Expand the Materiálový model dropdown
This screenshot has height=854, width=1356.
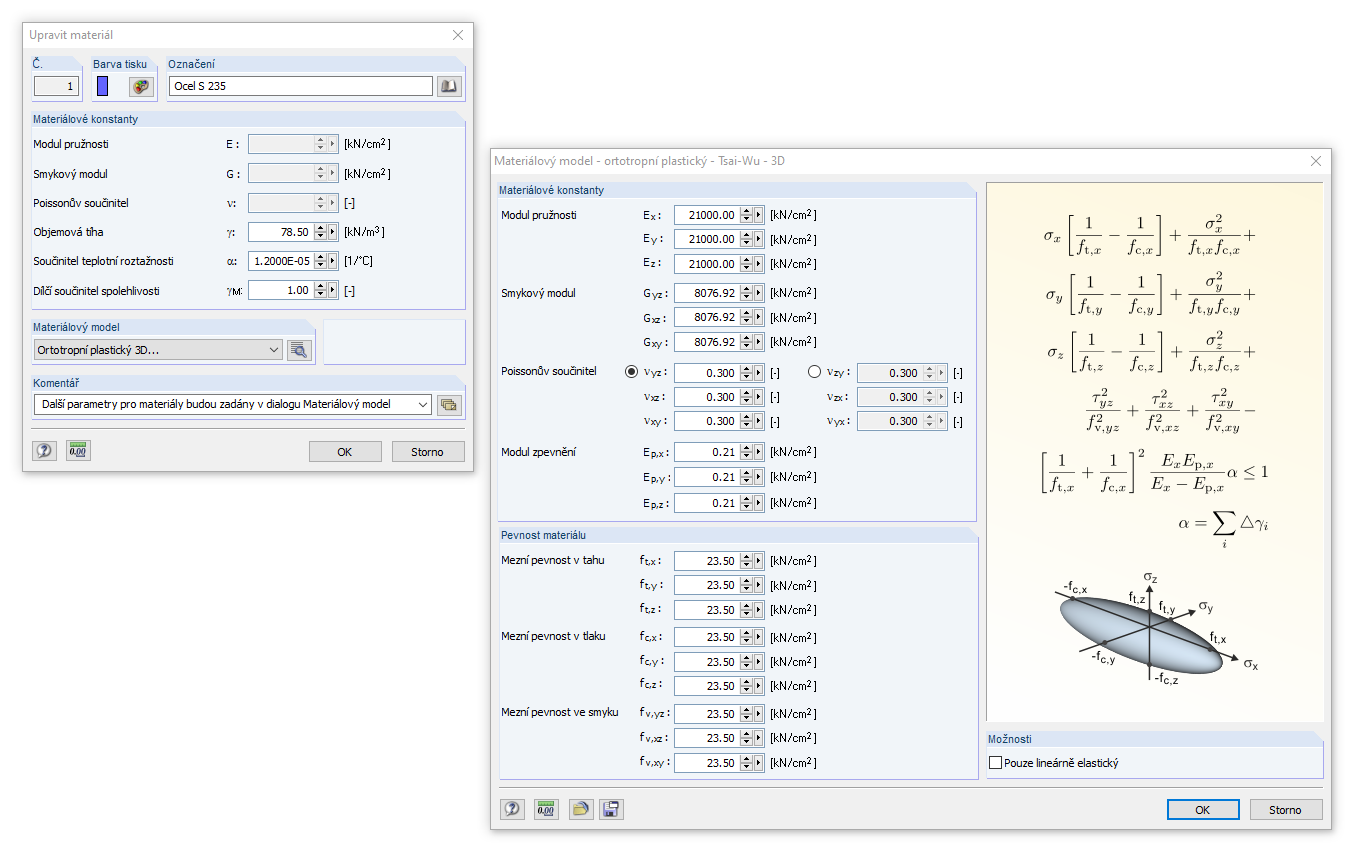[x=275, y=350]
